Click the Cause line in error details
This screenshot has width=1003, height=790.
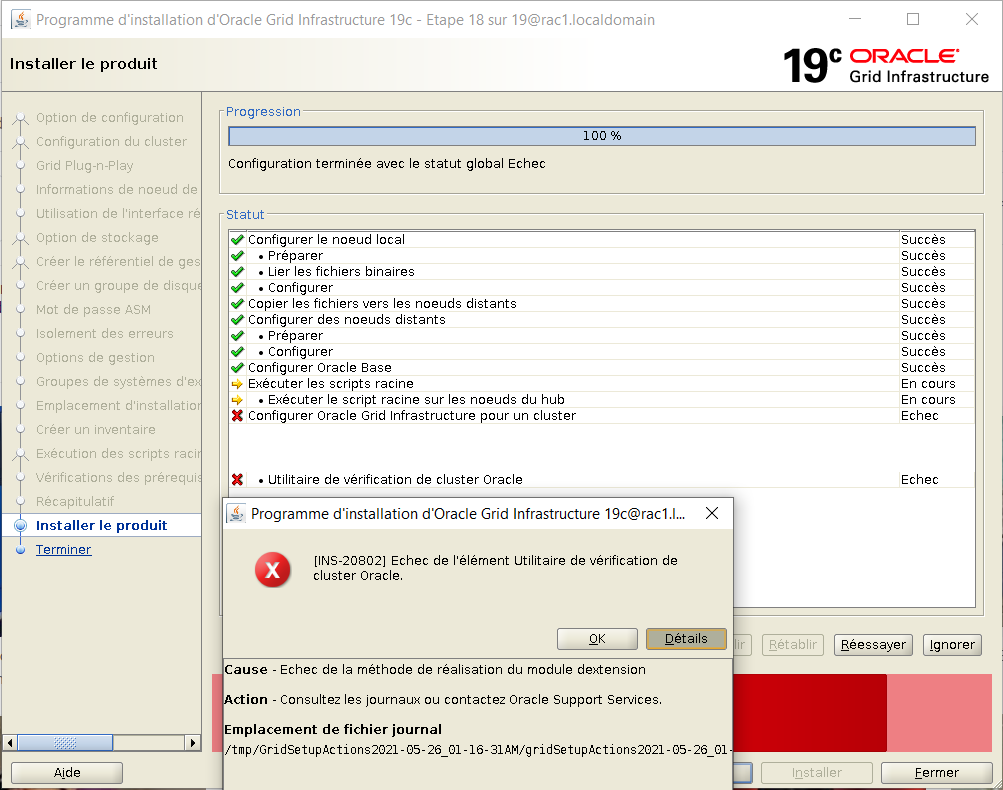click(435, 670)
